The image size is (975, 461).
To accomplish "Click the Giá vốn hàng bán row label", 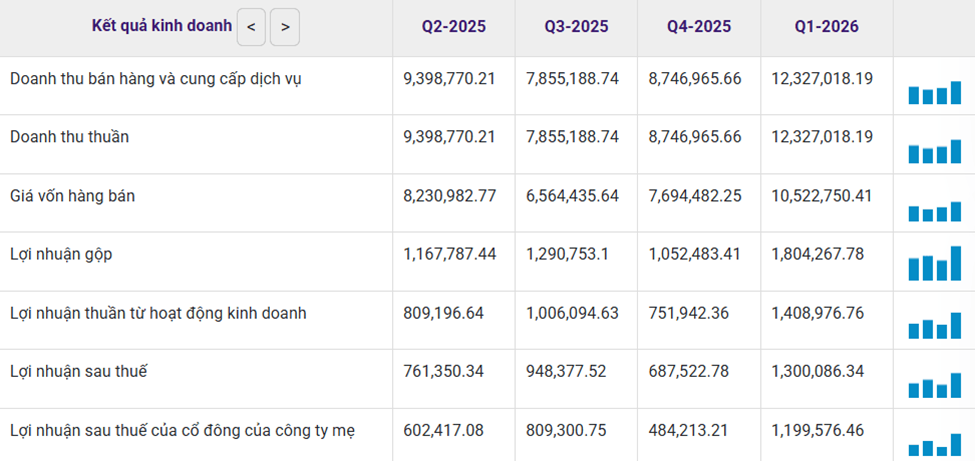I will point(72,196).
